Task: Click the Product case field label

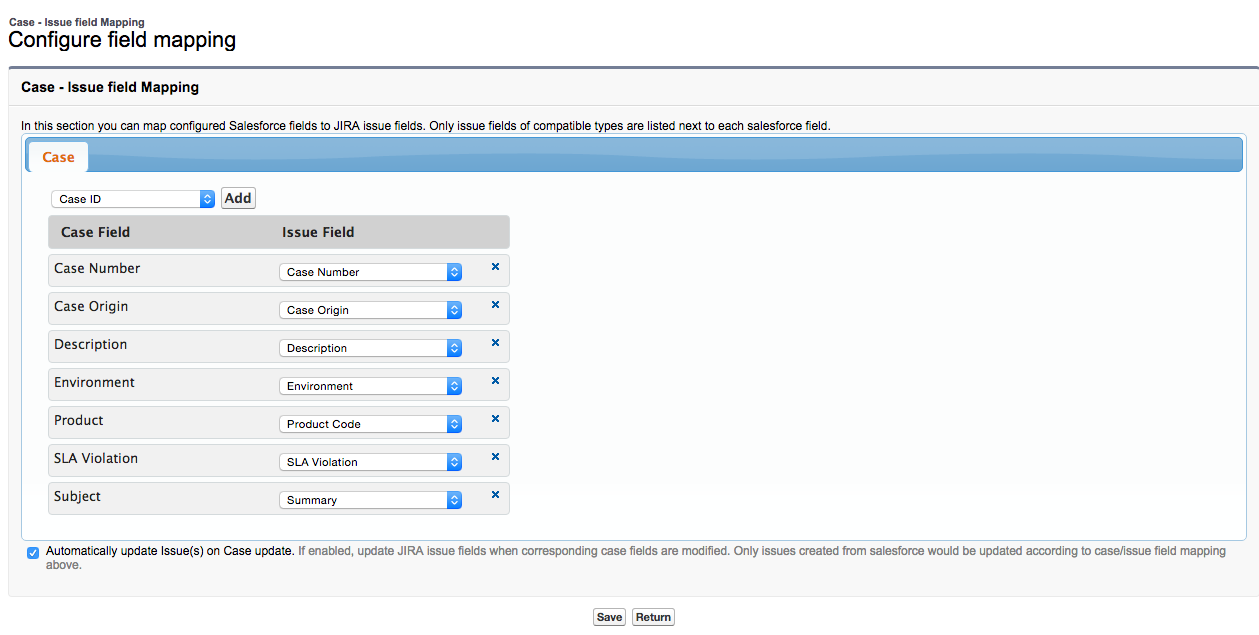Action: click(x=79, y=420)
